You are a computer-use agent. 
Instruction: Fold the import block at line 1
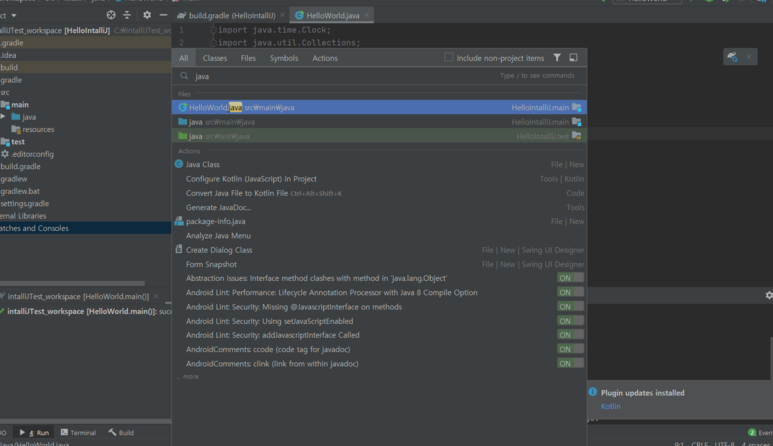[213, 30]
